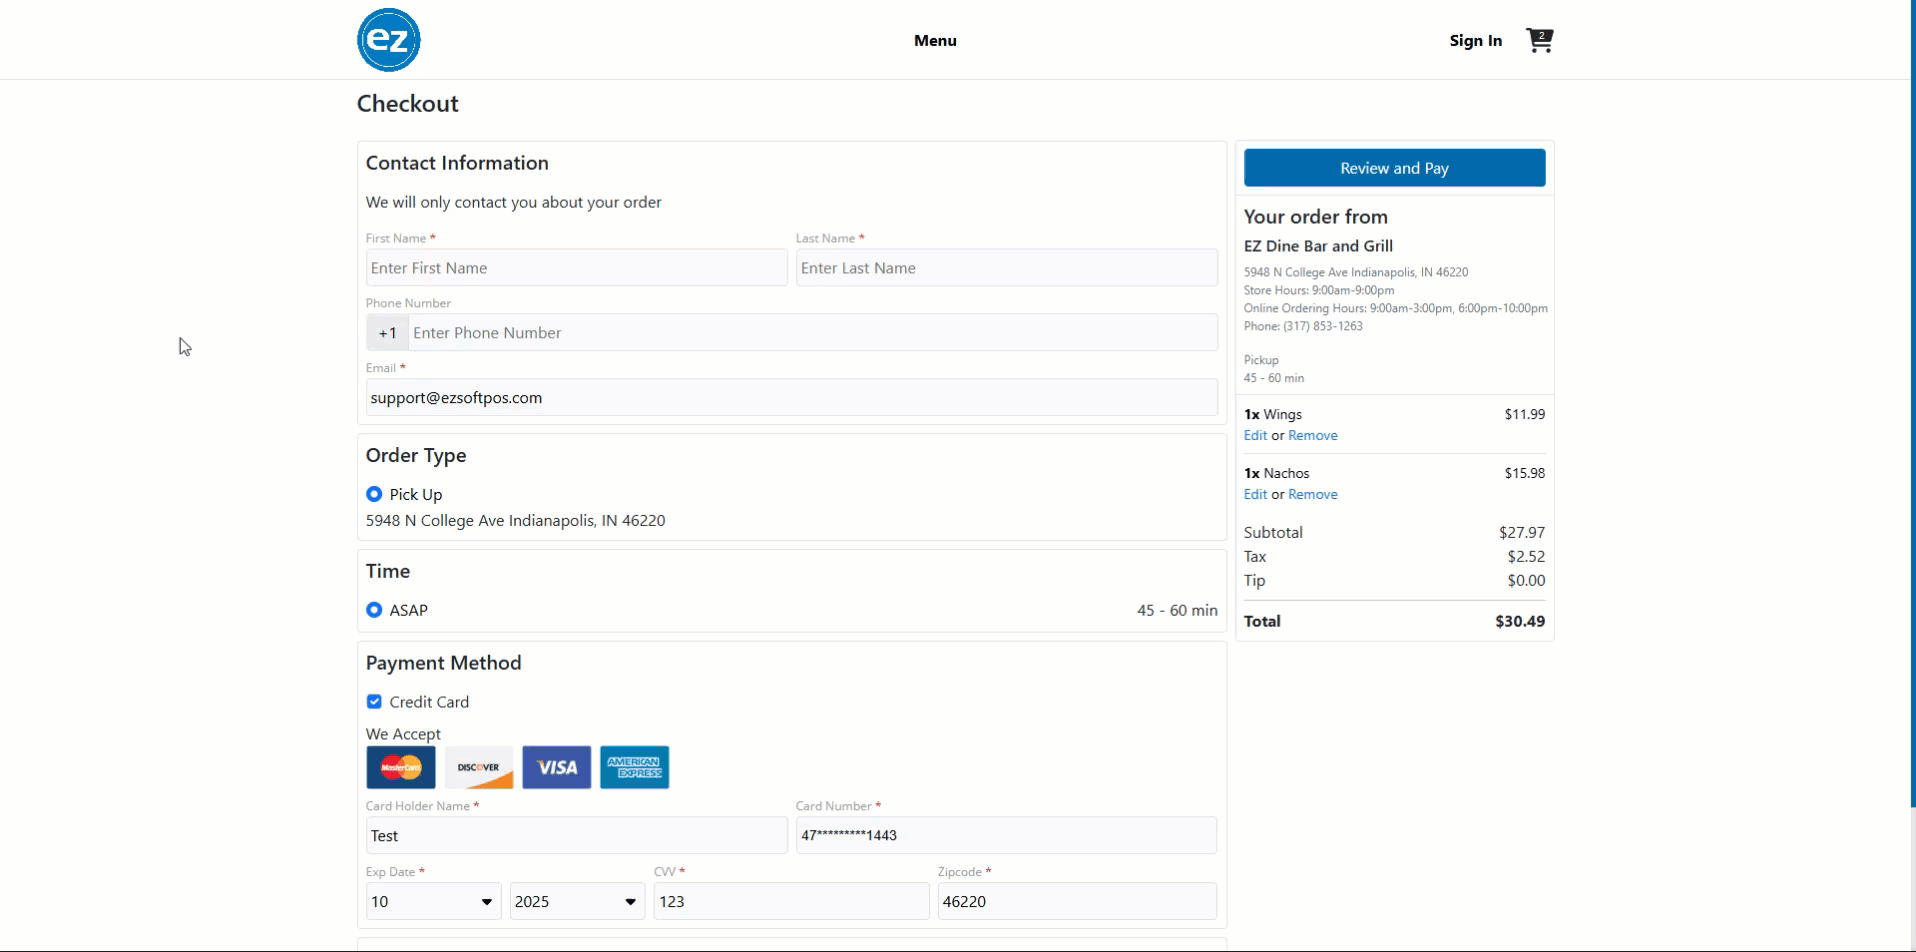Click the pickup address under Order Type

[x=515, y=521]
